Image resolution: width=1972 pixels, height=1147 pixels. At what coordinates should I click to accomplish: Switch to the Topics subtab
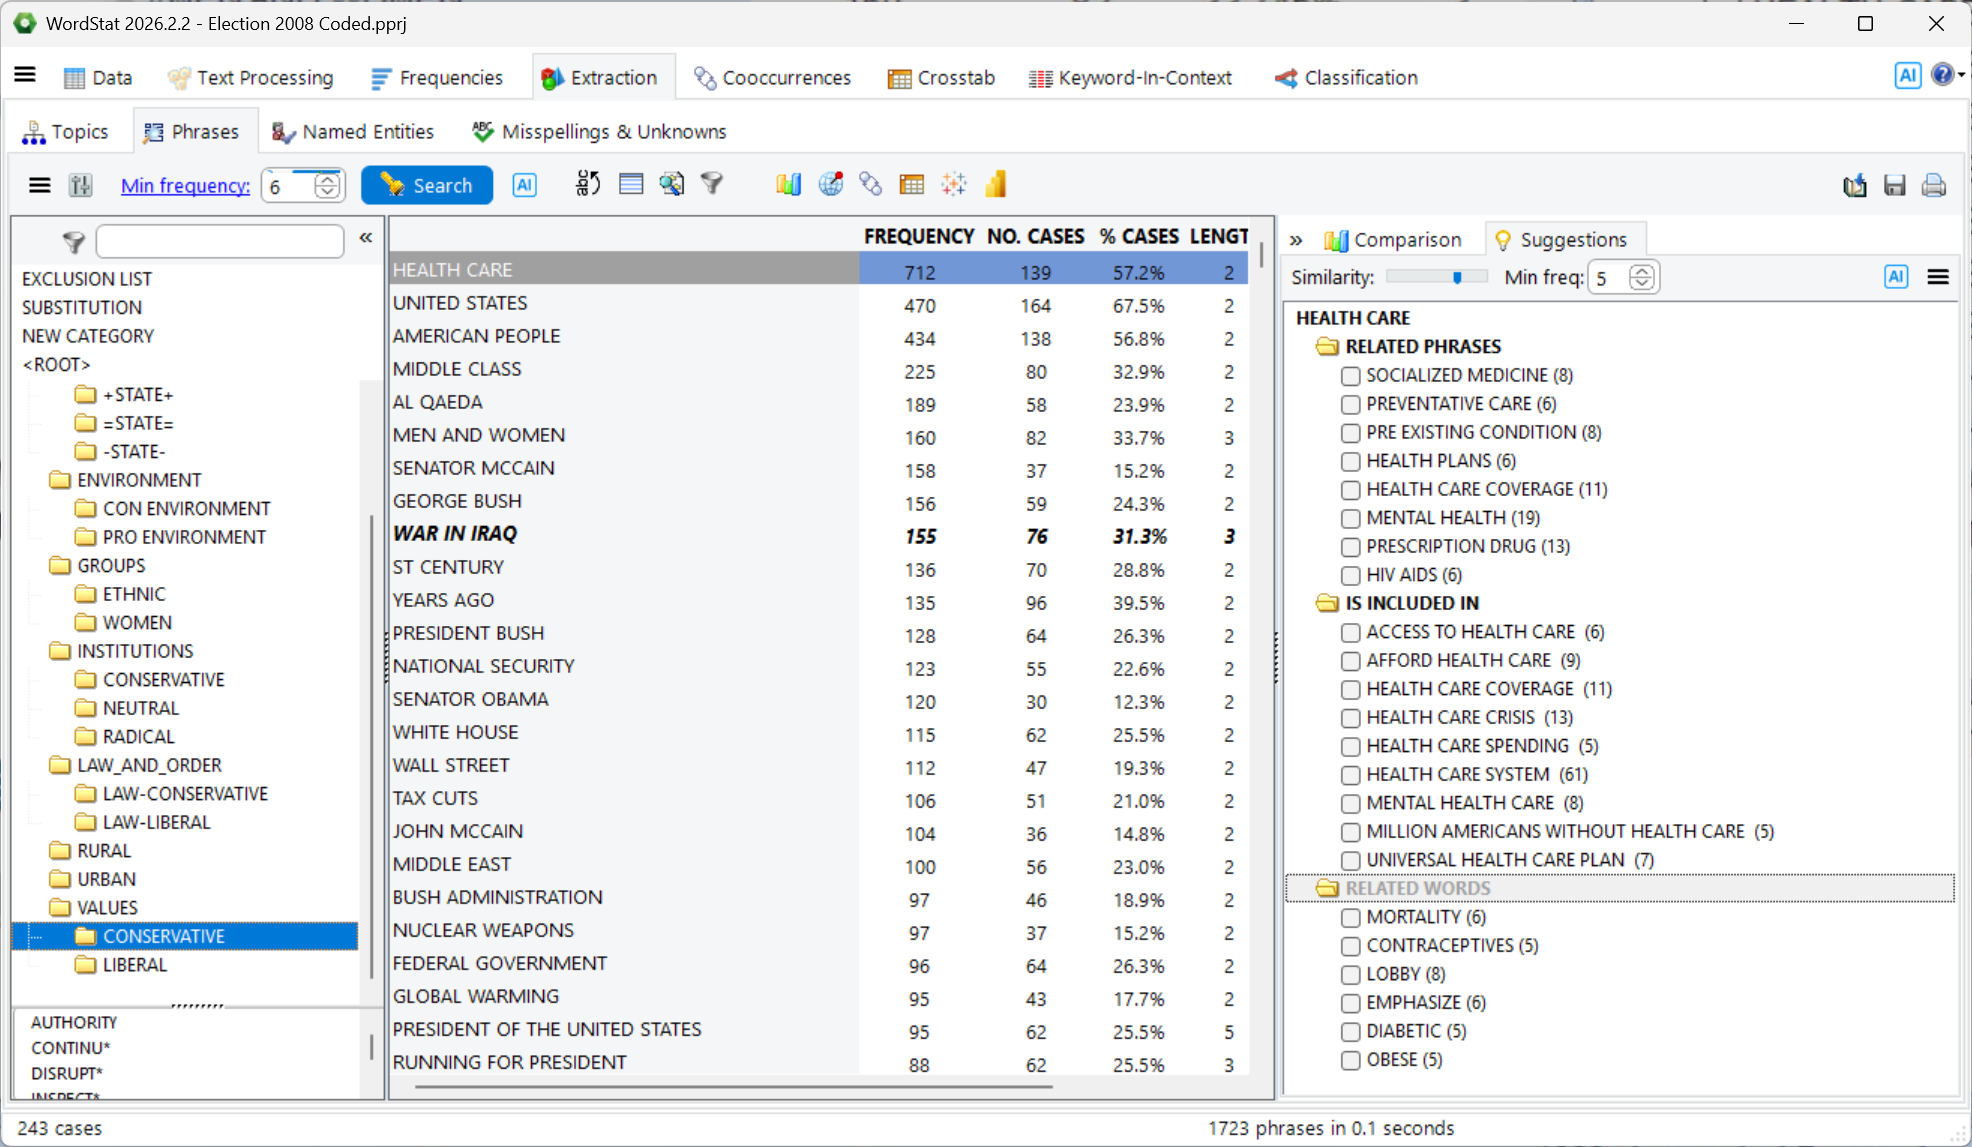(x=66, y=132)
